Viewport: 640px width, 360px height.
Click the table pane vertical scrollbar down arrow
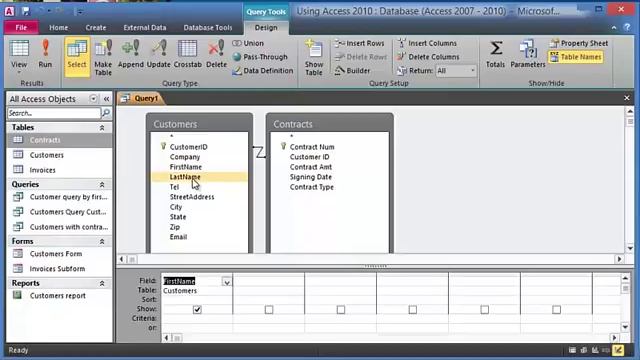click(630, 248)
